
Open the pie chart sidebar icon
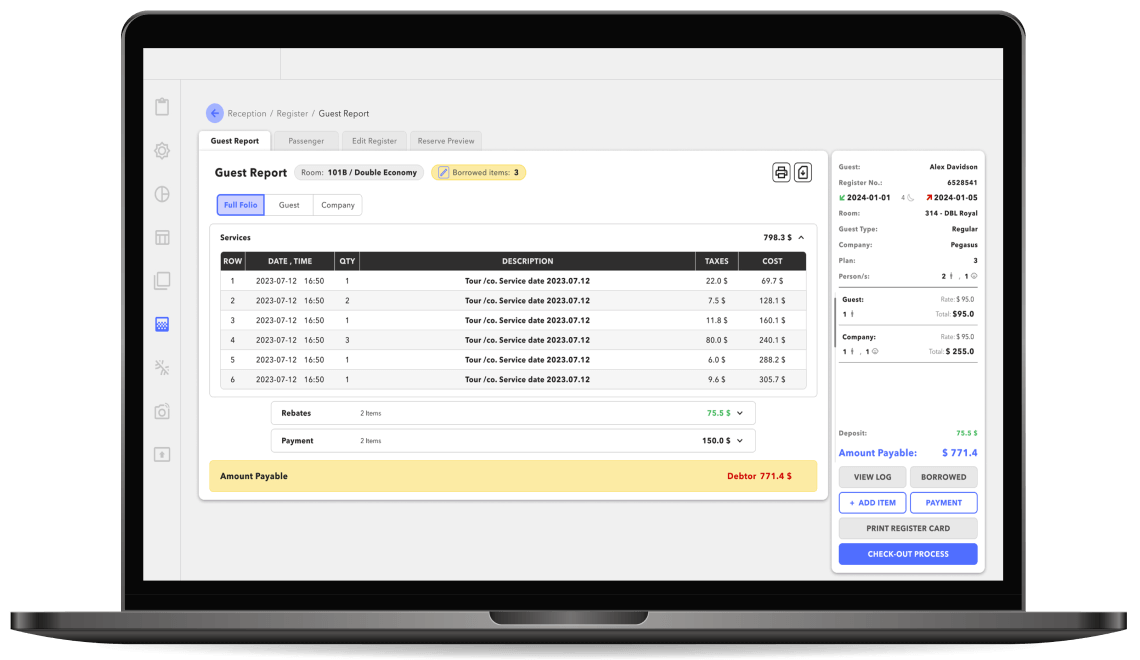(x=162, y=194)
